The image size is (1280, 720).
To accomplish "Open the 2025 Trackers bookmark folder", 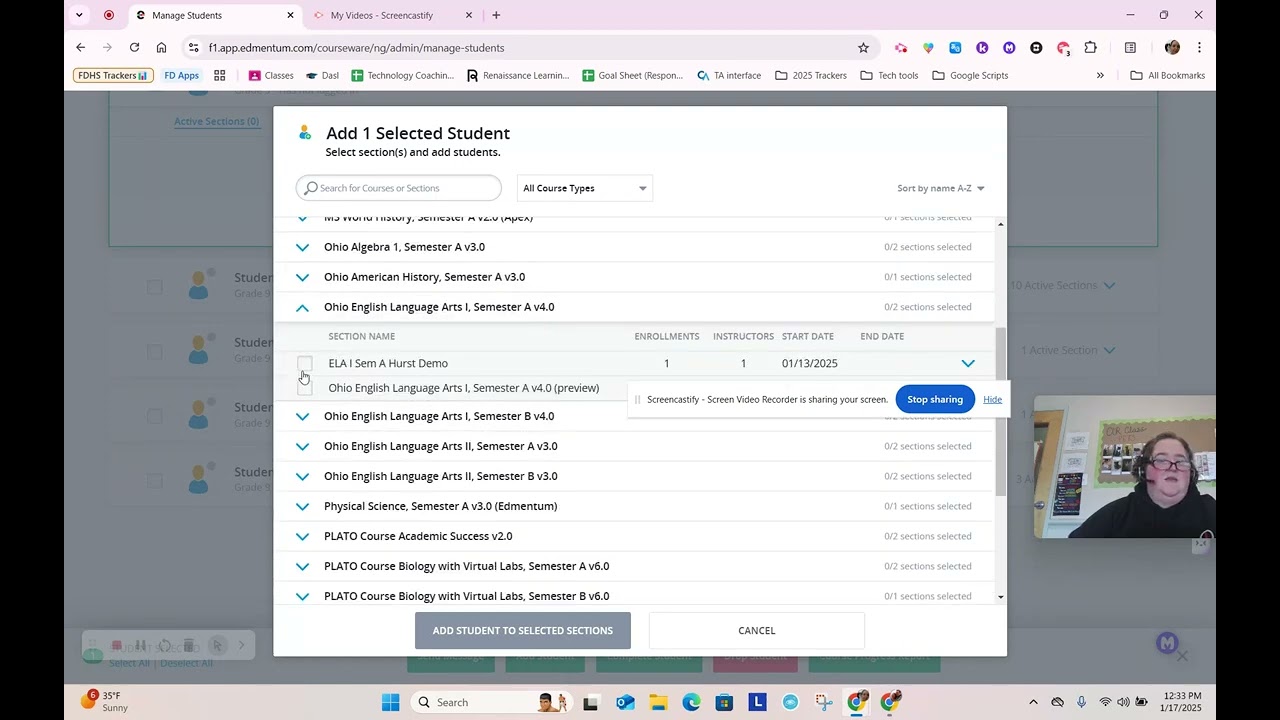I will [x=811, y=75].
